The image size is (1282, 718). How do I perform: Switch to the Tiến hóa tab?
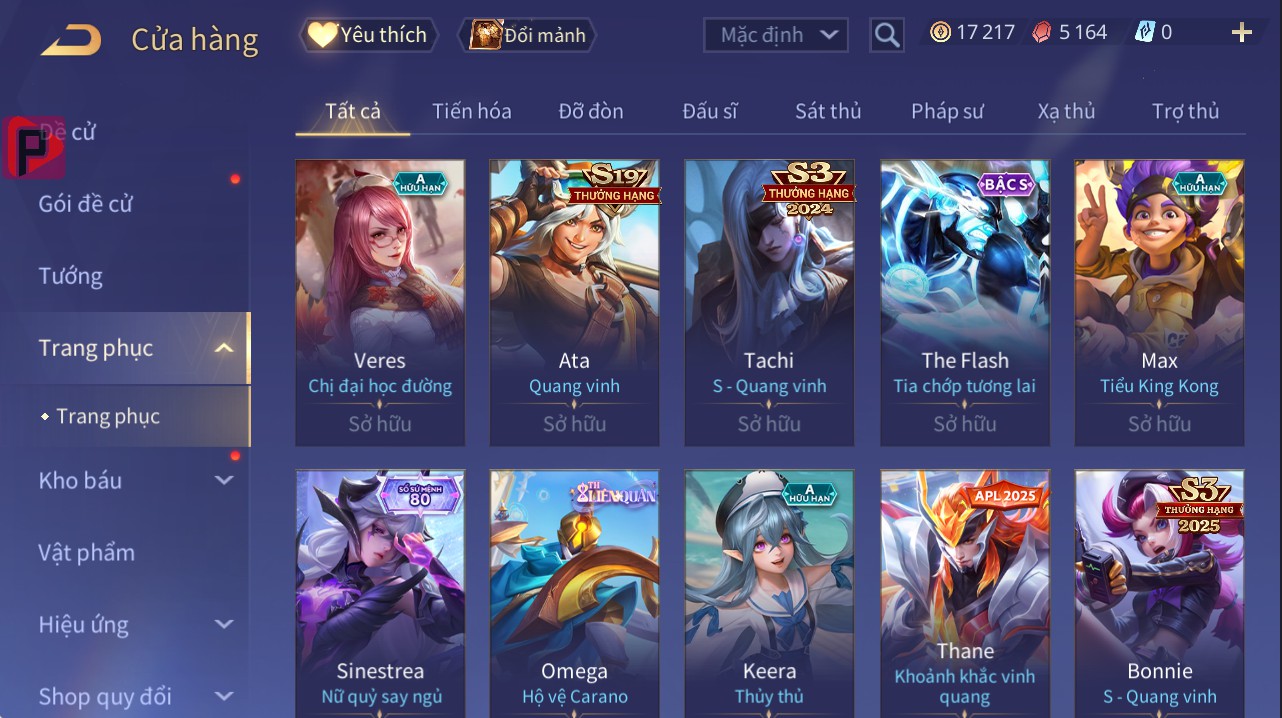[472, 111]
